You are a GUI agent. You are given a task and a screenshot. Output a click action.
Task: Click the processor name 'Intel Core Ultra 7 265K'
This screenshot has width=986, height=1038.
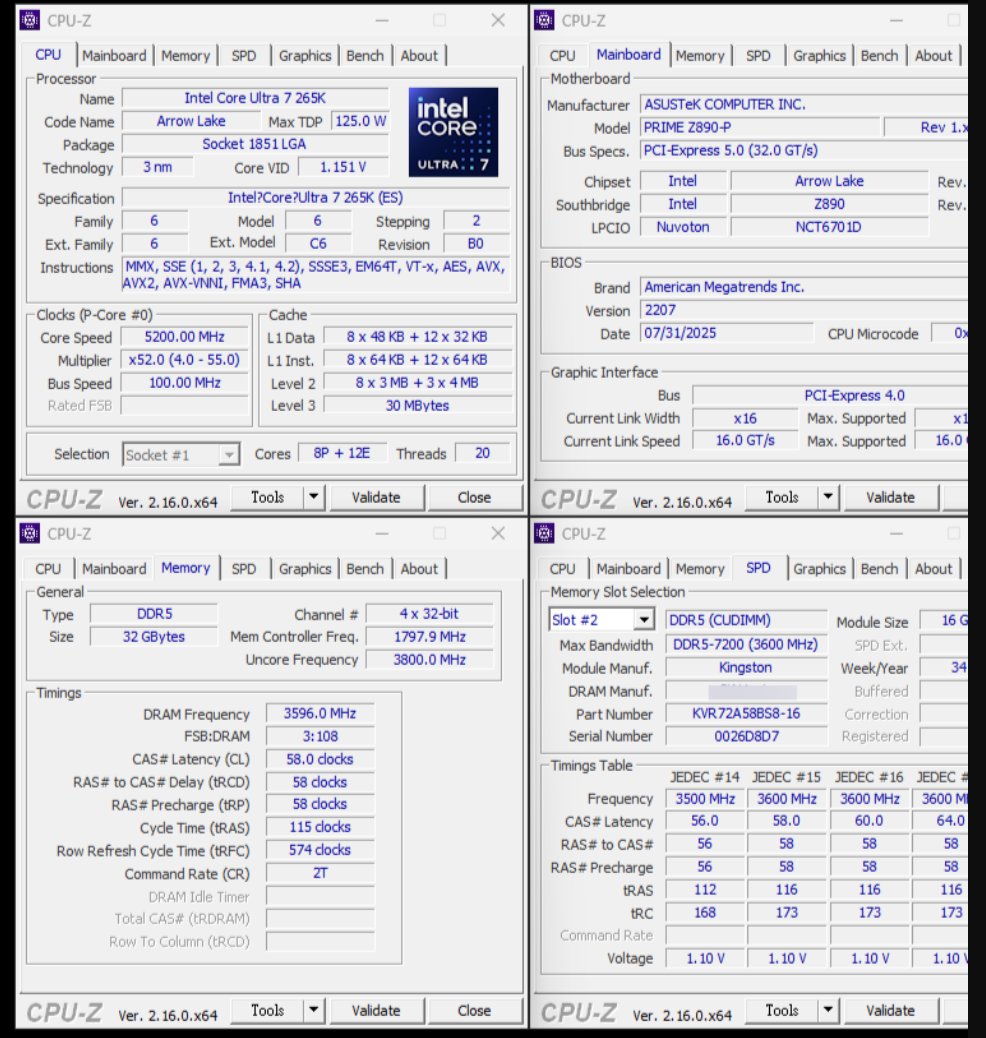coord(255,98)
